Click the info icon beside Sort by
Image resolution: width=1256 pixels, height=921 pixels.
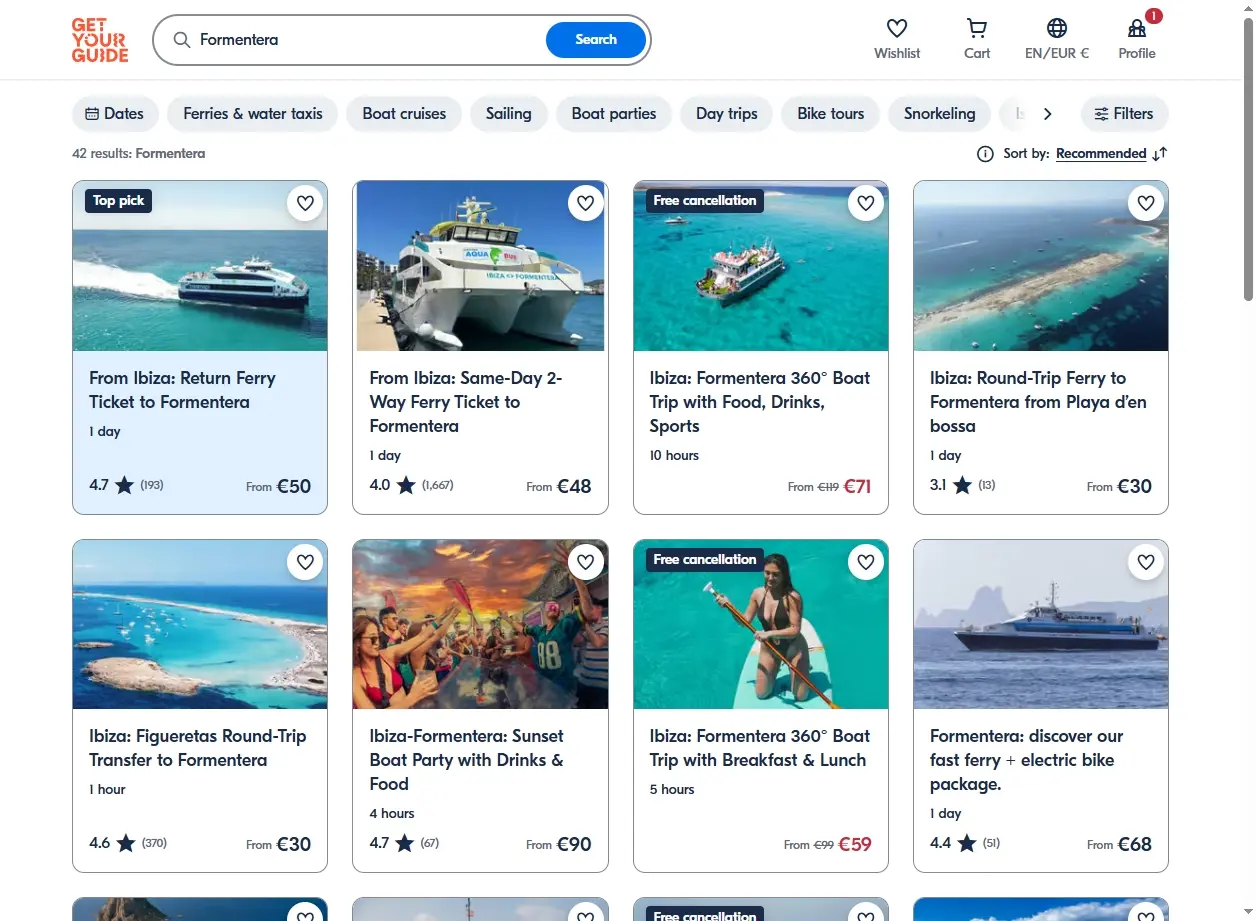pyautogui.click(x=985, y=154)
